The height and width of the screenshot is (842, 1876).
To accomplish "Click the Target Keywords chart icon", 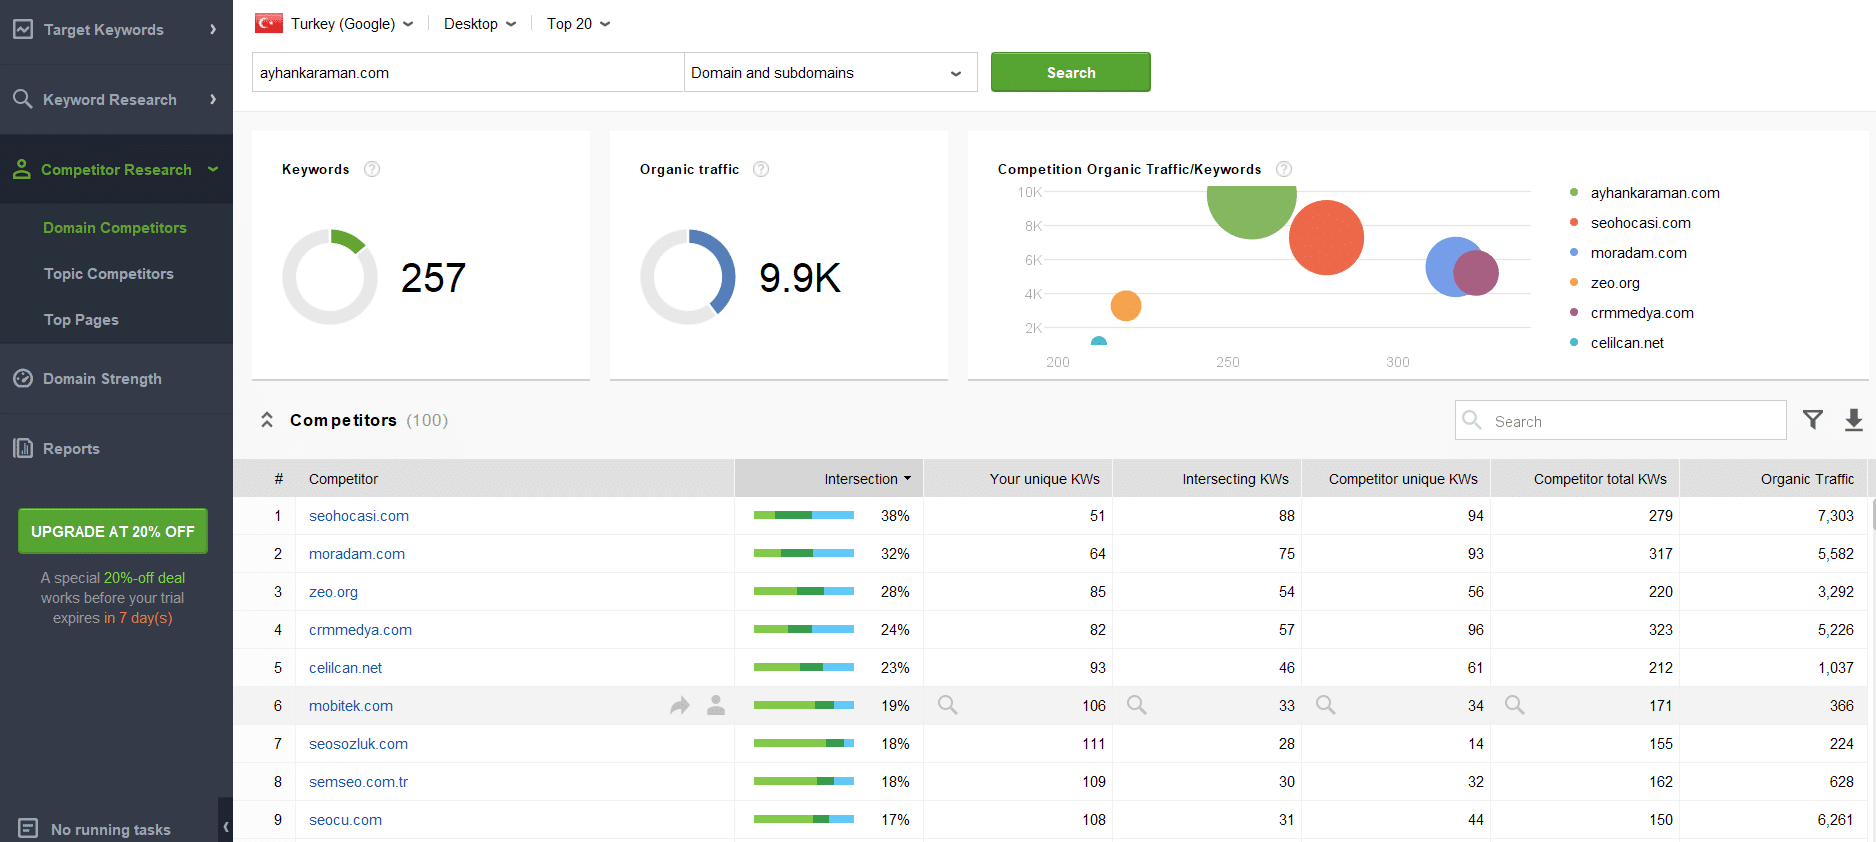I will (23, 29).
